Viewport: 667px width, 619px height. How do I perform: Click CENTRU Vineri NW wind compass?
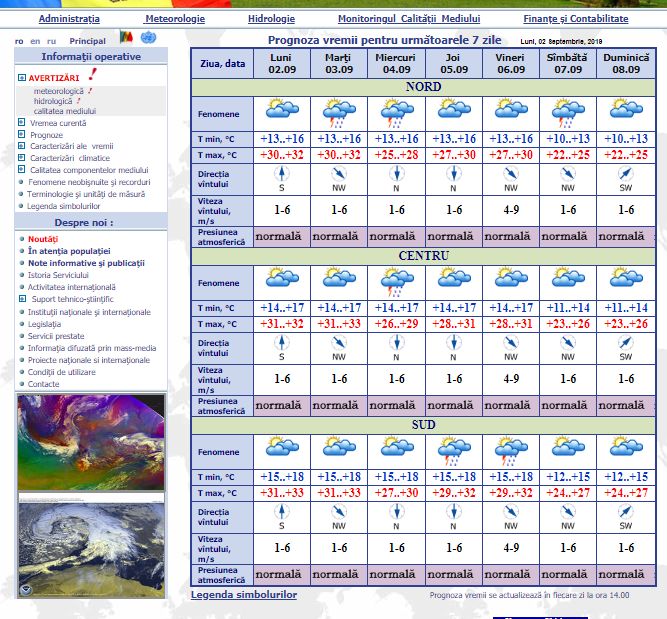coord(510,342)
